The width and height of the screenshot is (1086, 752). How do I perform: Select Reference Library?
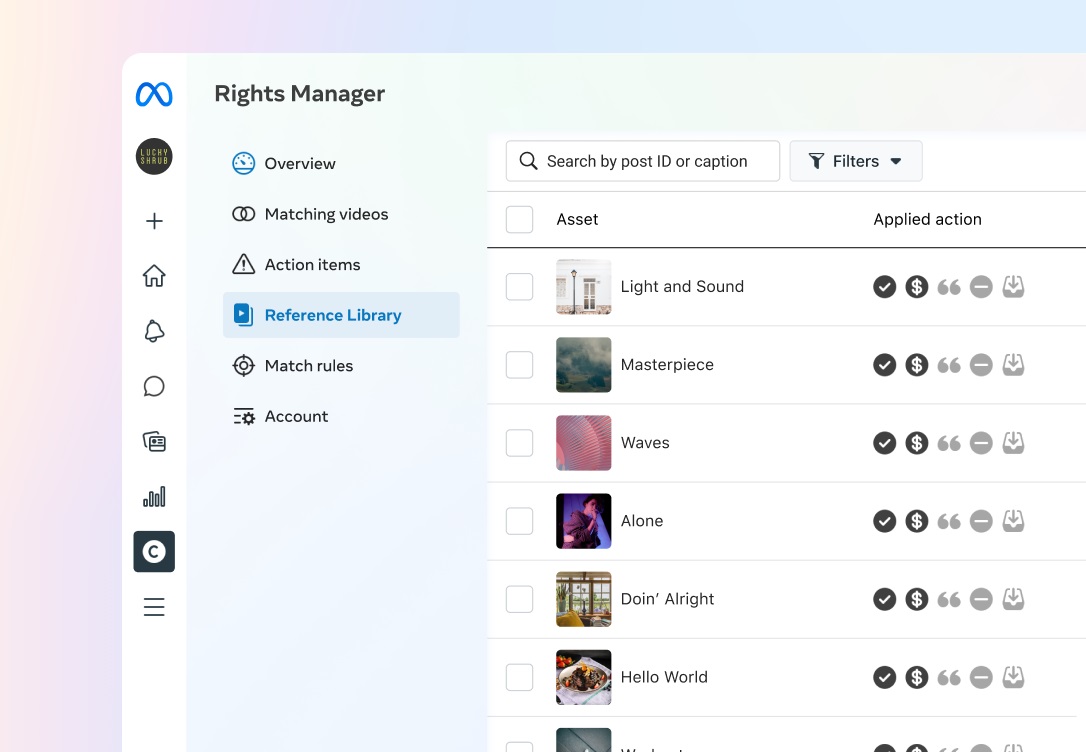click(x=341, y=315)
